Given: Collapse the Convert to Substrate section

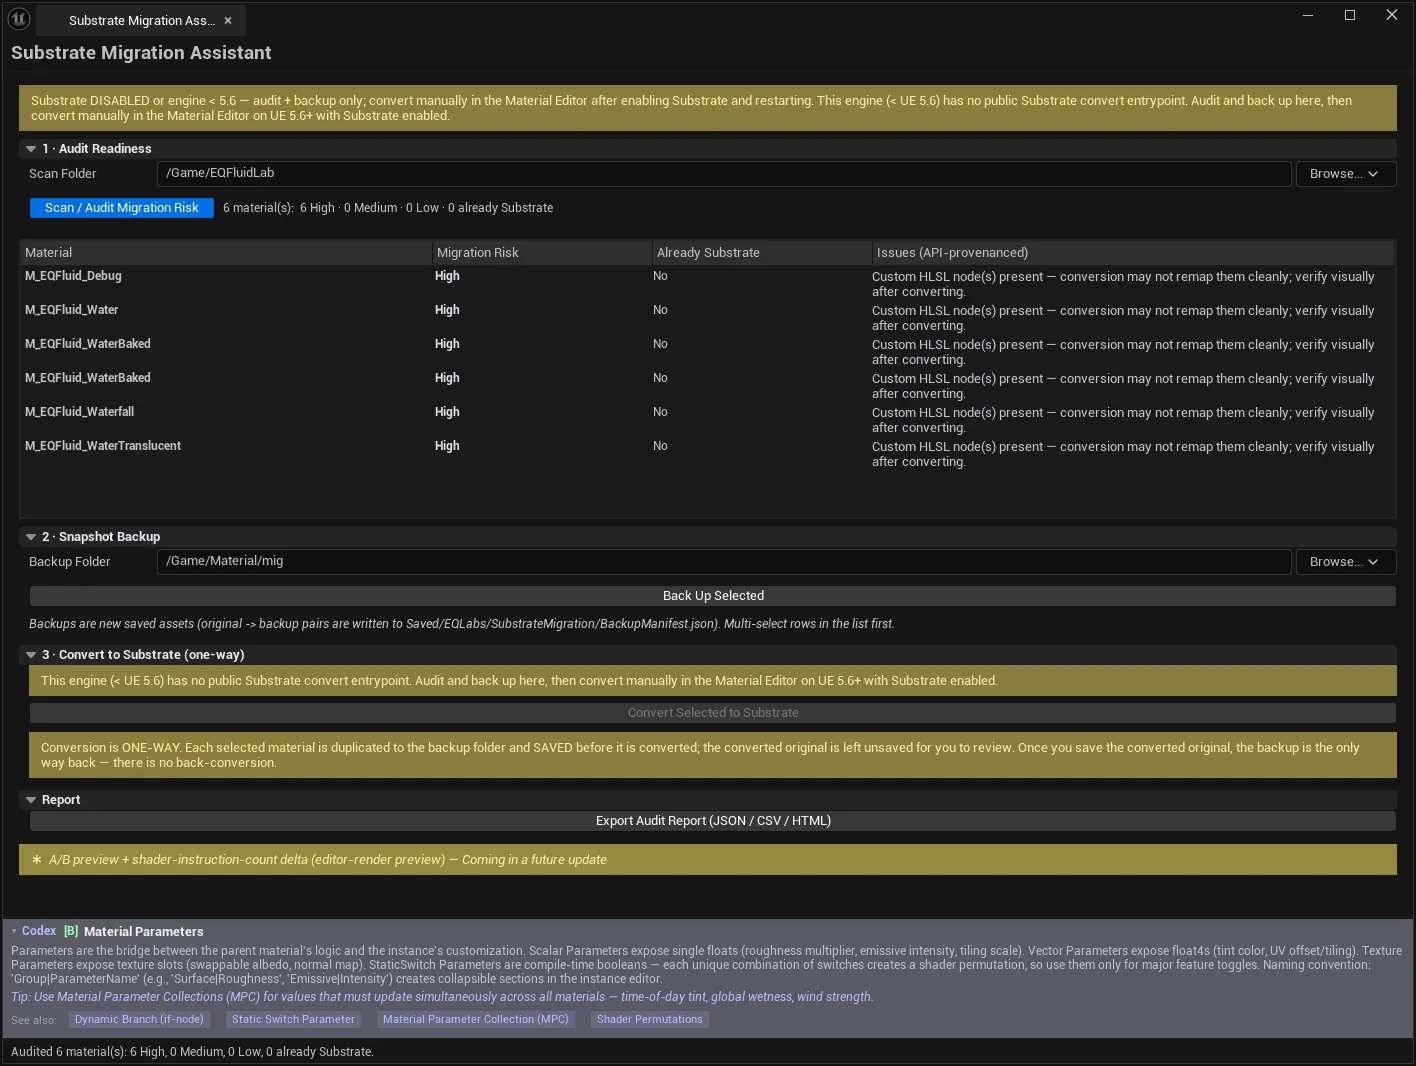Looking at the screenshot, I should click(31, 655).
